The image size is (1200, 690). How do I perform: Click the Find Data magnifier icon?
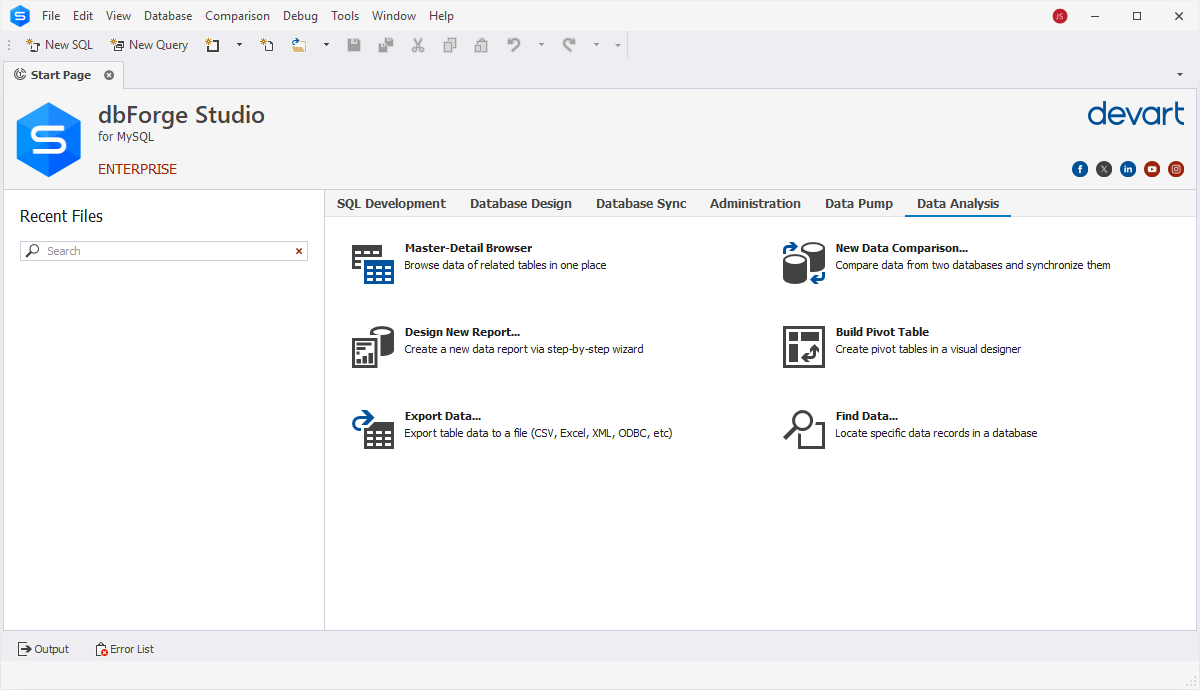[x=804, y=430]
